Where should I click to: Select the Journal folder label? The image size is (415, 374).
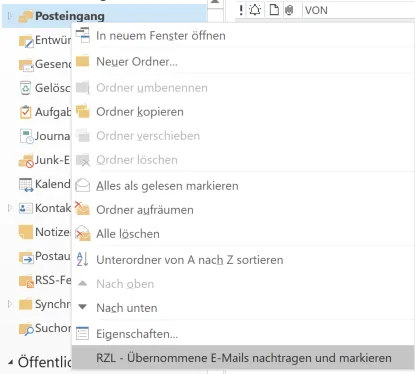[53, 136]
